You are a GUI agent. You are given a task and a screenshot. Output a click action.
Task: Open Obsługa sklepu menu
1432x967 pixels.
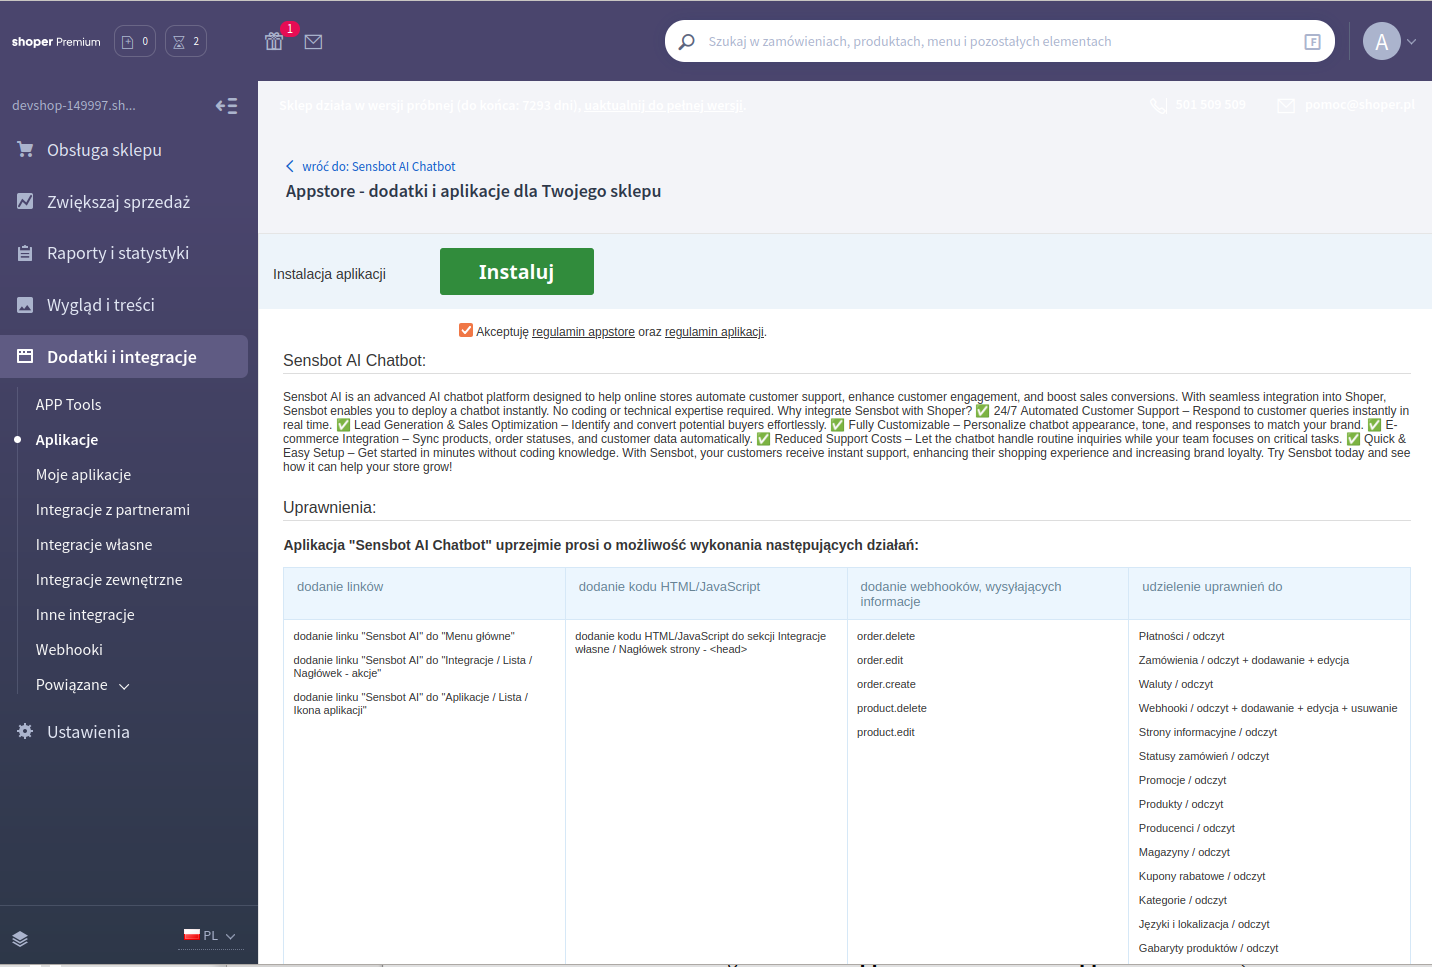click(x=104, y=150)
